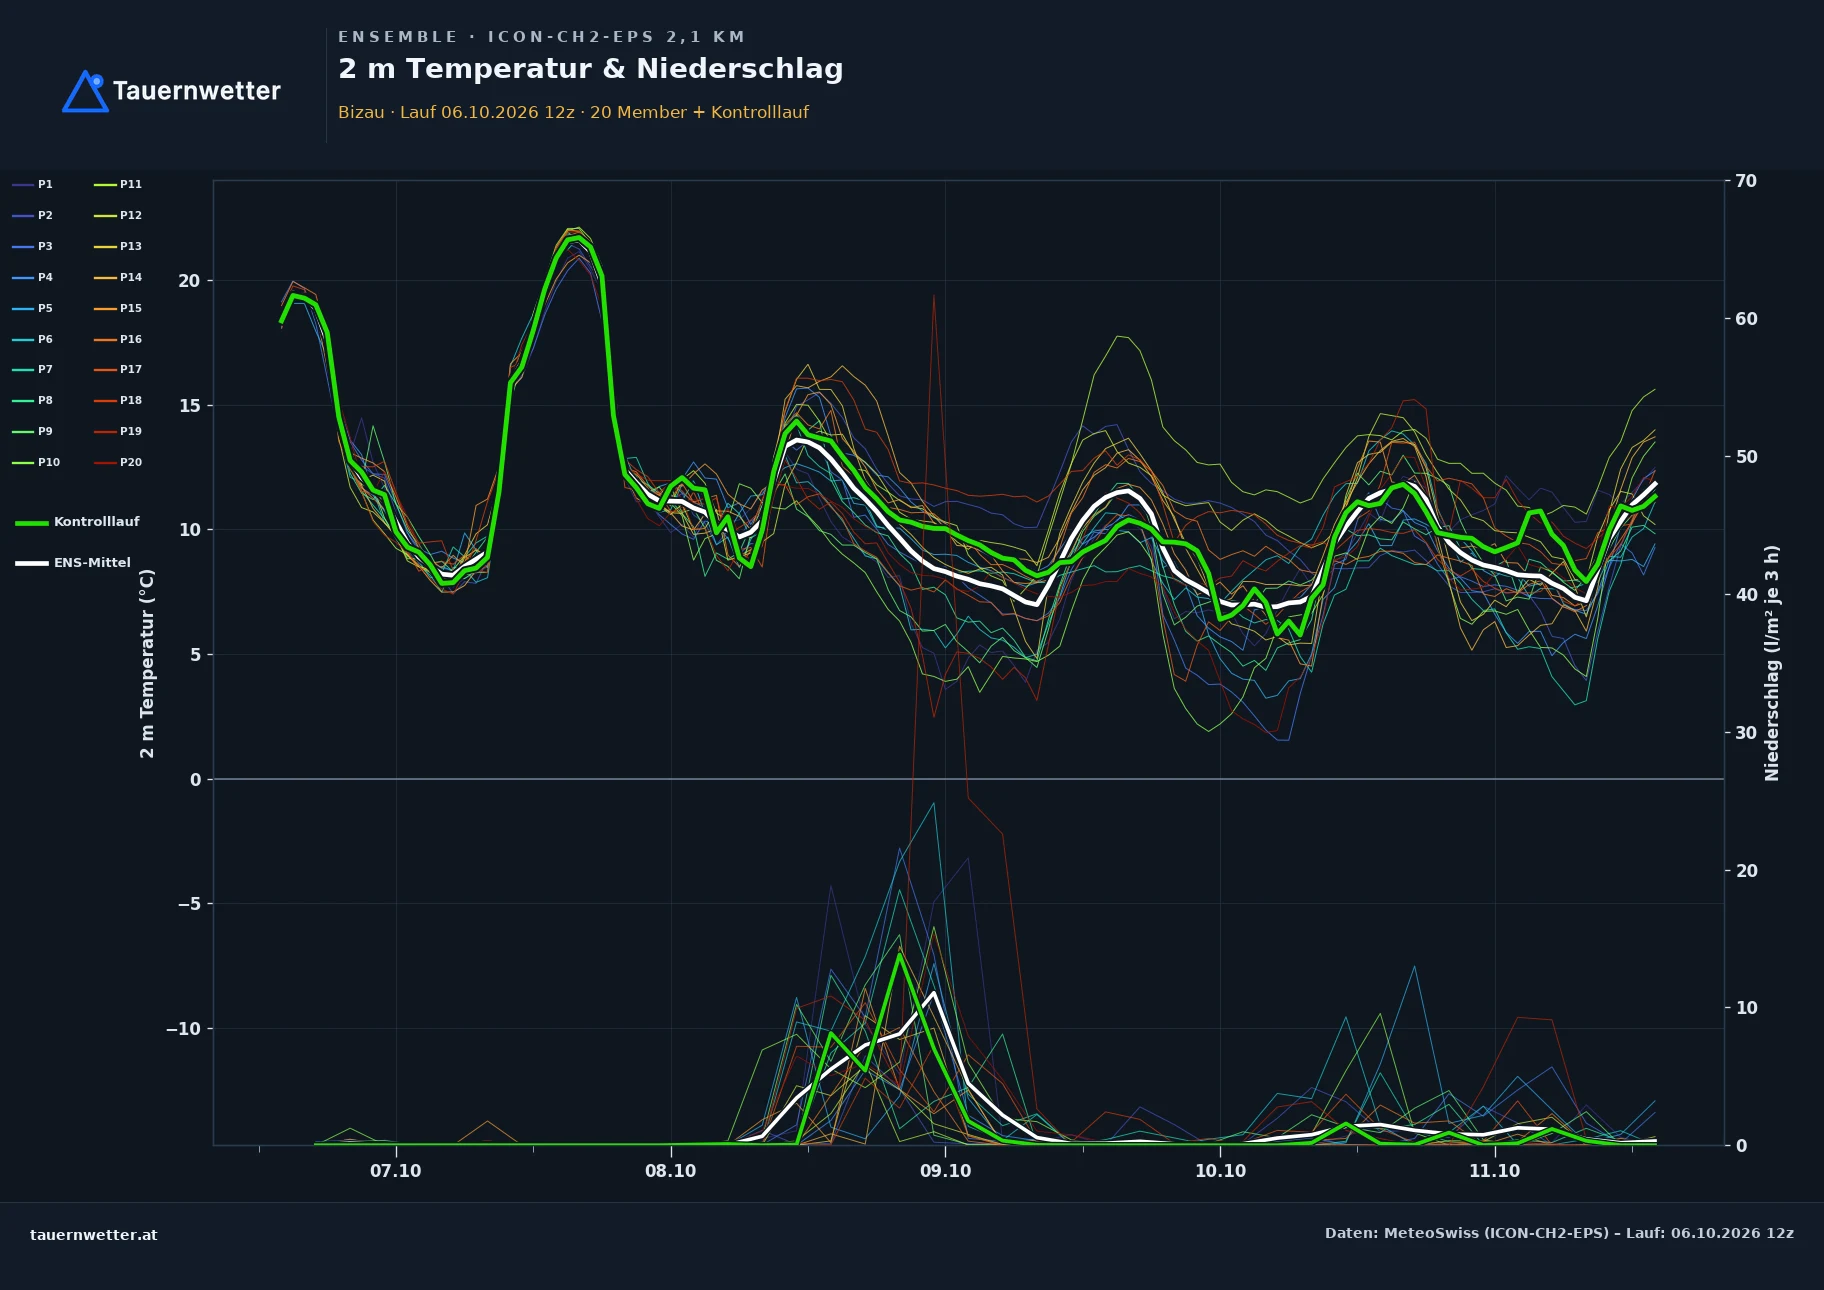Viewport: 1824px width, 1290px height.
Task: Click the Bizau run subtitle line
Action: click(573, 112)
